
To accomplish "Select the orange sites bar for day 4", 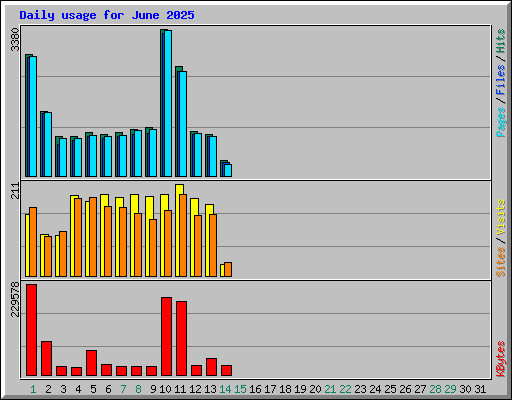I will 78,237.
